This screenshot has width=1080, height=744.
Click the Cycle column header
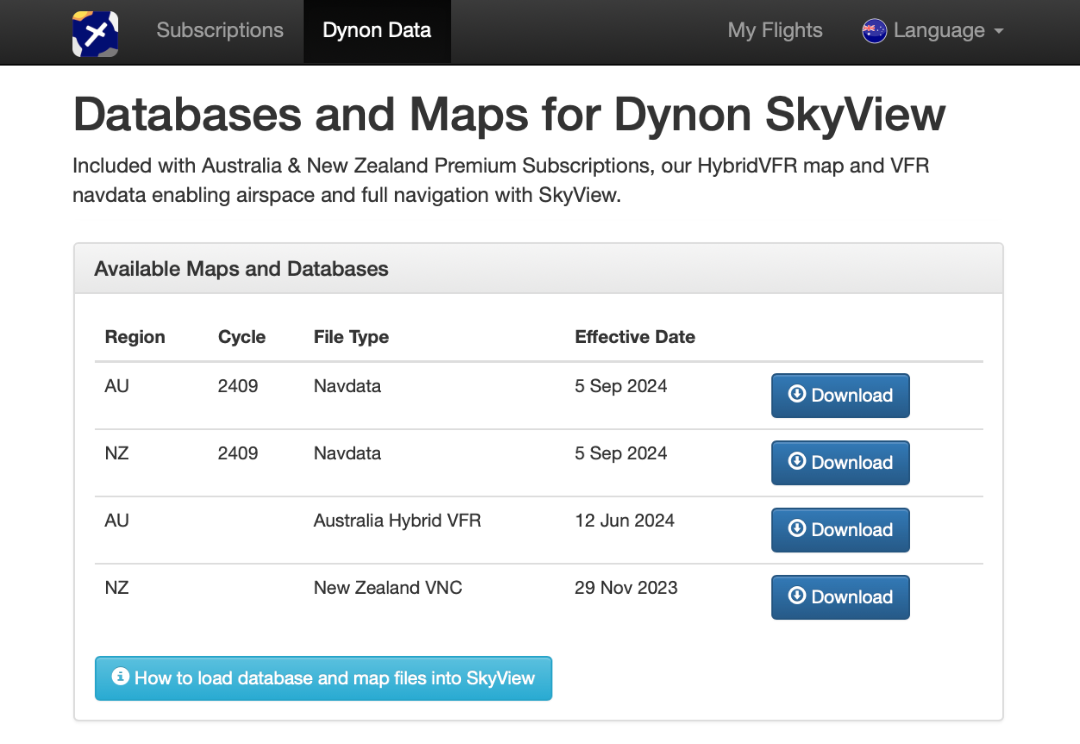[241, 337]
